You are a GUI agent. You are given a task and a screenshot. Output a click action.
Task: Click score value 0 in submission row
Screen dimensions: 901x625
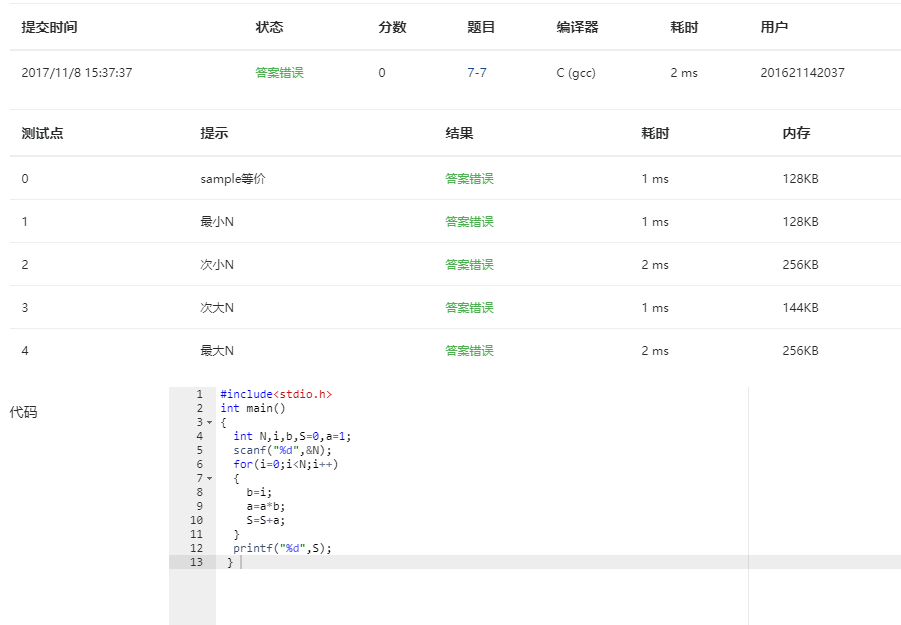click(382, 72)
